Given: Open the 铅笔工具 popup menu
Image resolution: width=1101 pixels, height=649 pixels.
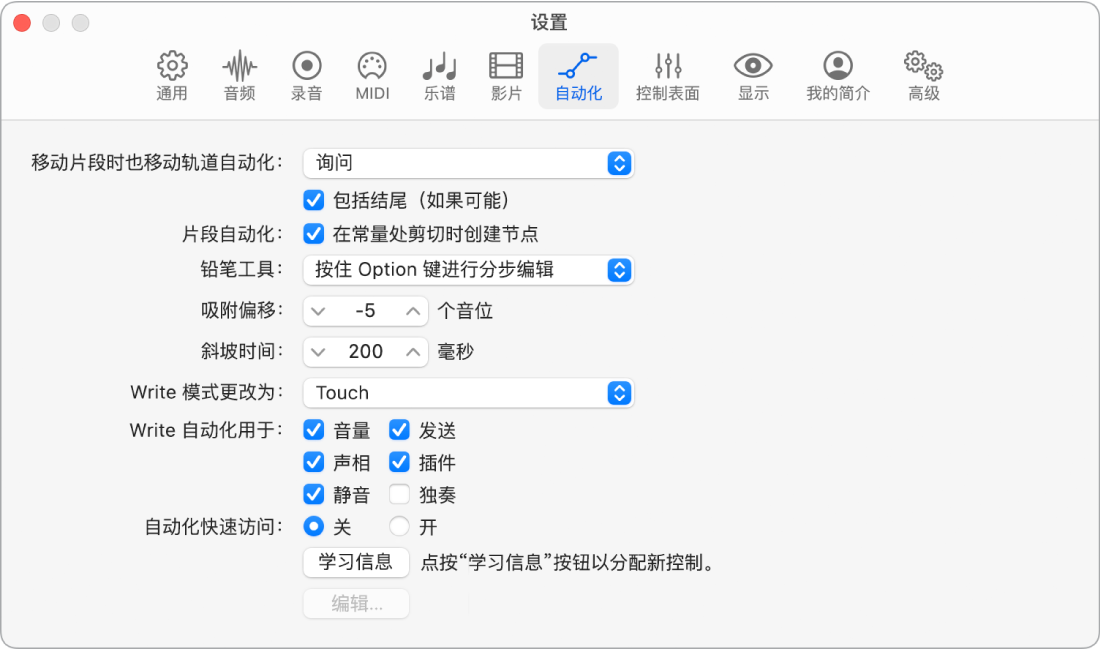Looking at the screenshot, I should click(468, 270).
